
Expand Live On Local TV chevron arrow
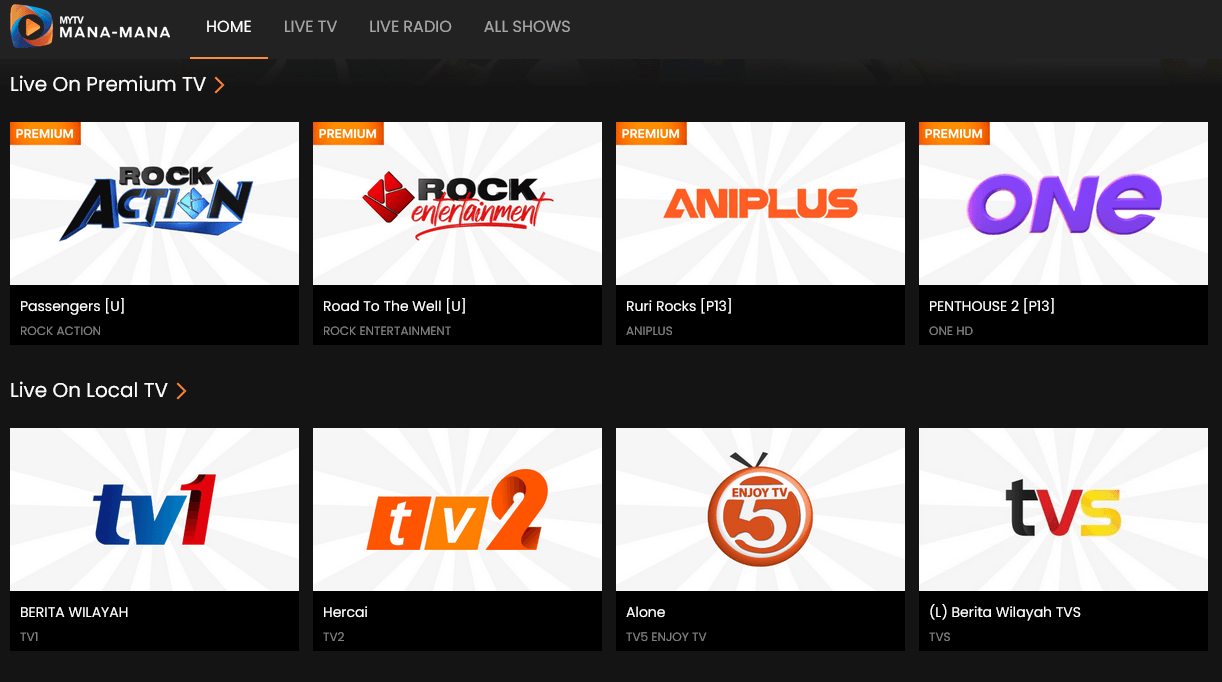pos(181,391)
